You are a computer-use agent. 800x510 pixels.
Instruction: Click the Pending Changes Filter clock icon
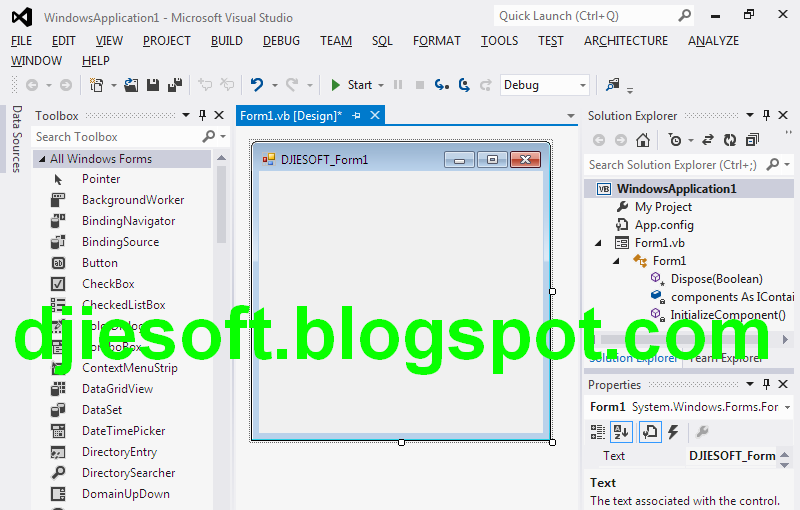pyautogui.click(x=675, y=140)
